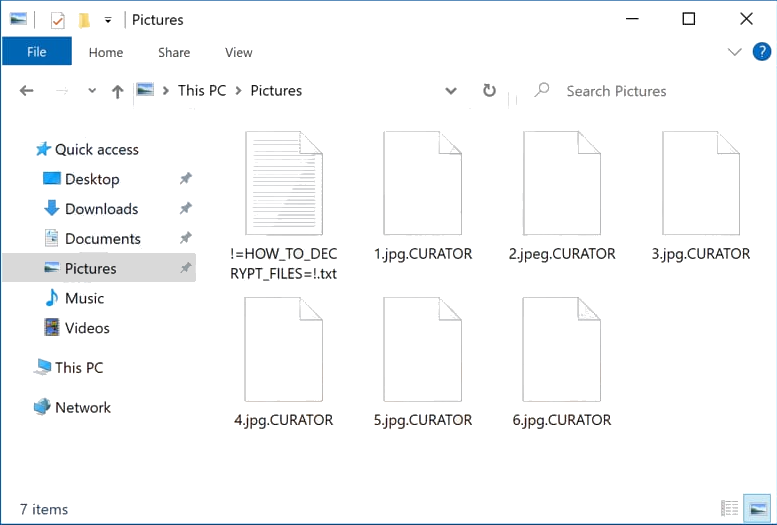Switch to the View ribbon tab
777x525 pixels.
point(239,52)
